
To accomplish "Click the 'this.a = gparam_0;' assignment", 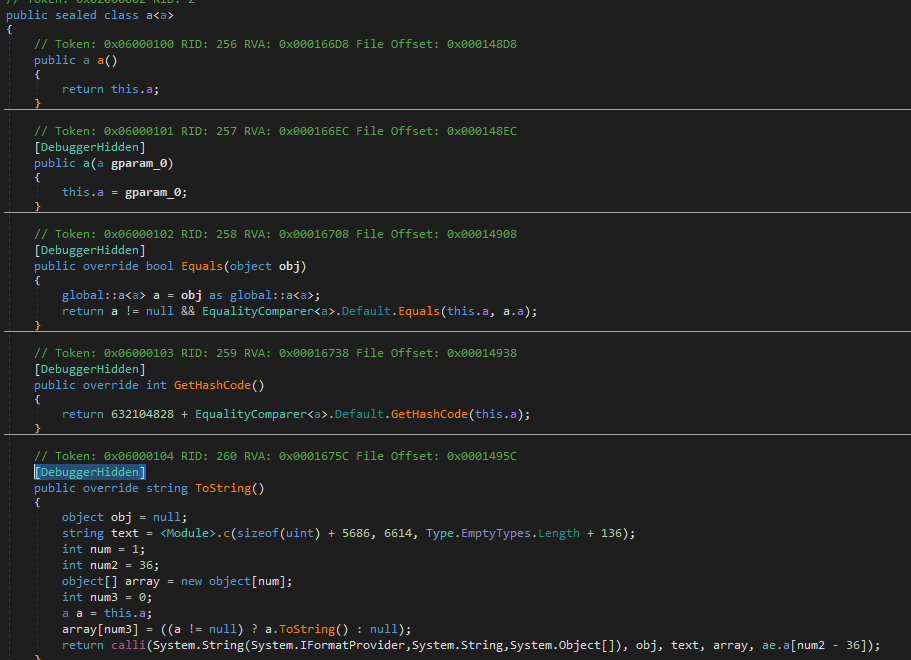I will (x=124, y=192).
